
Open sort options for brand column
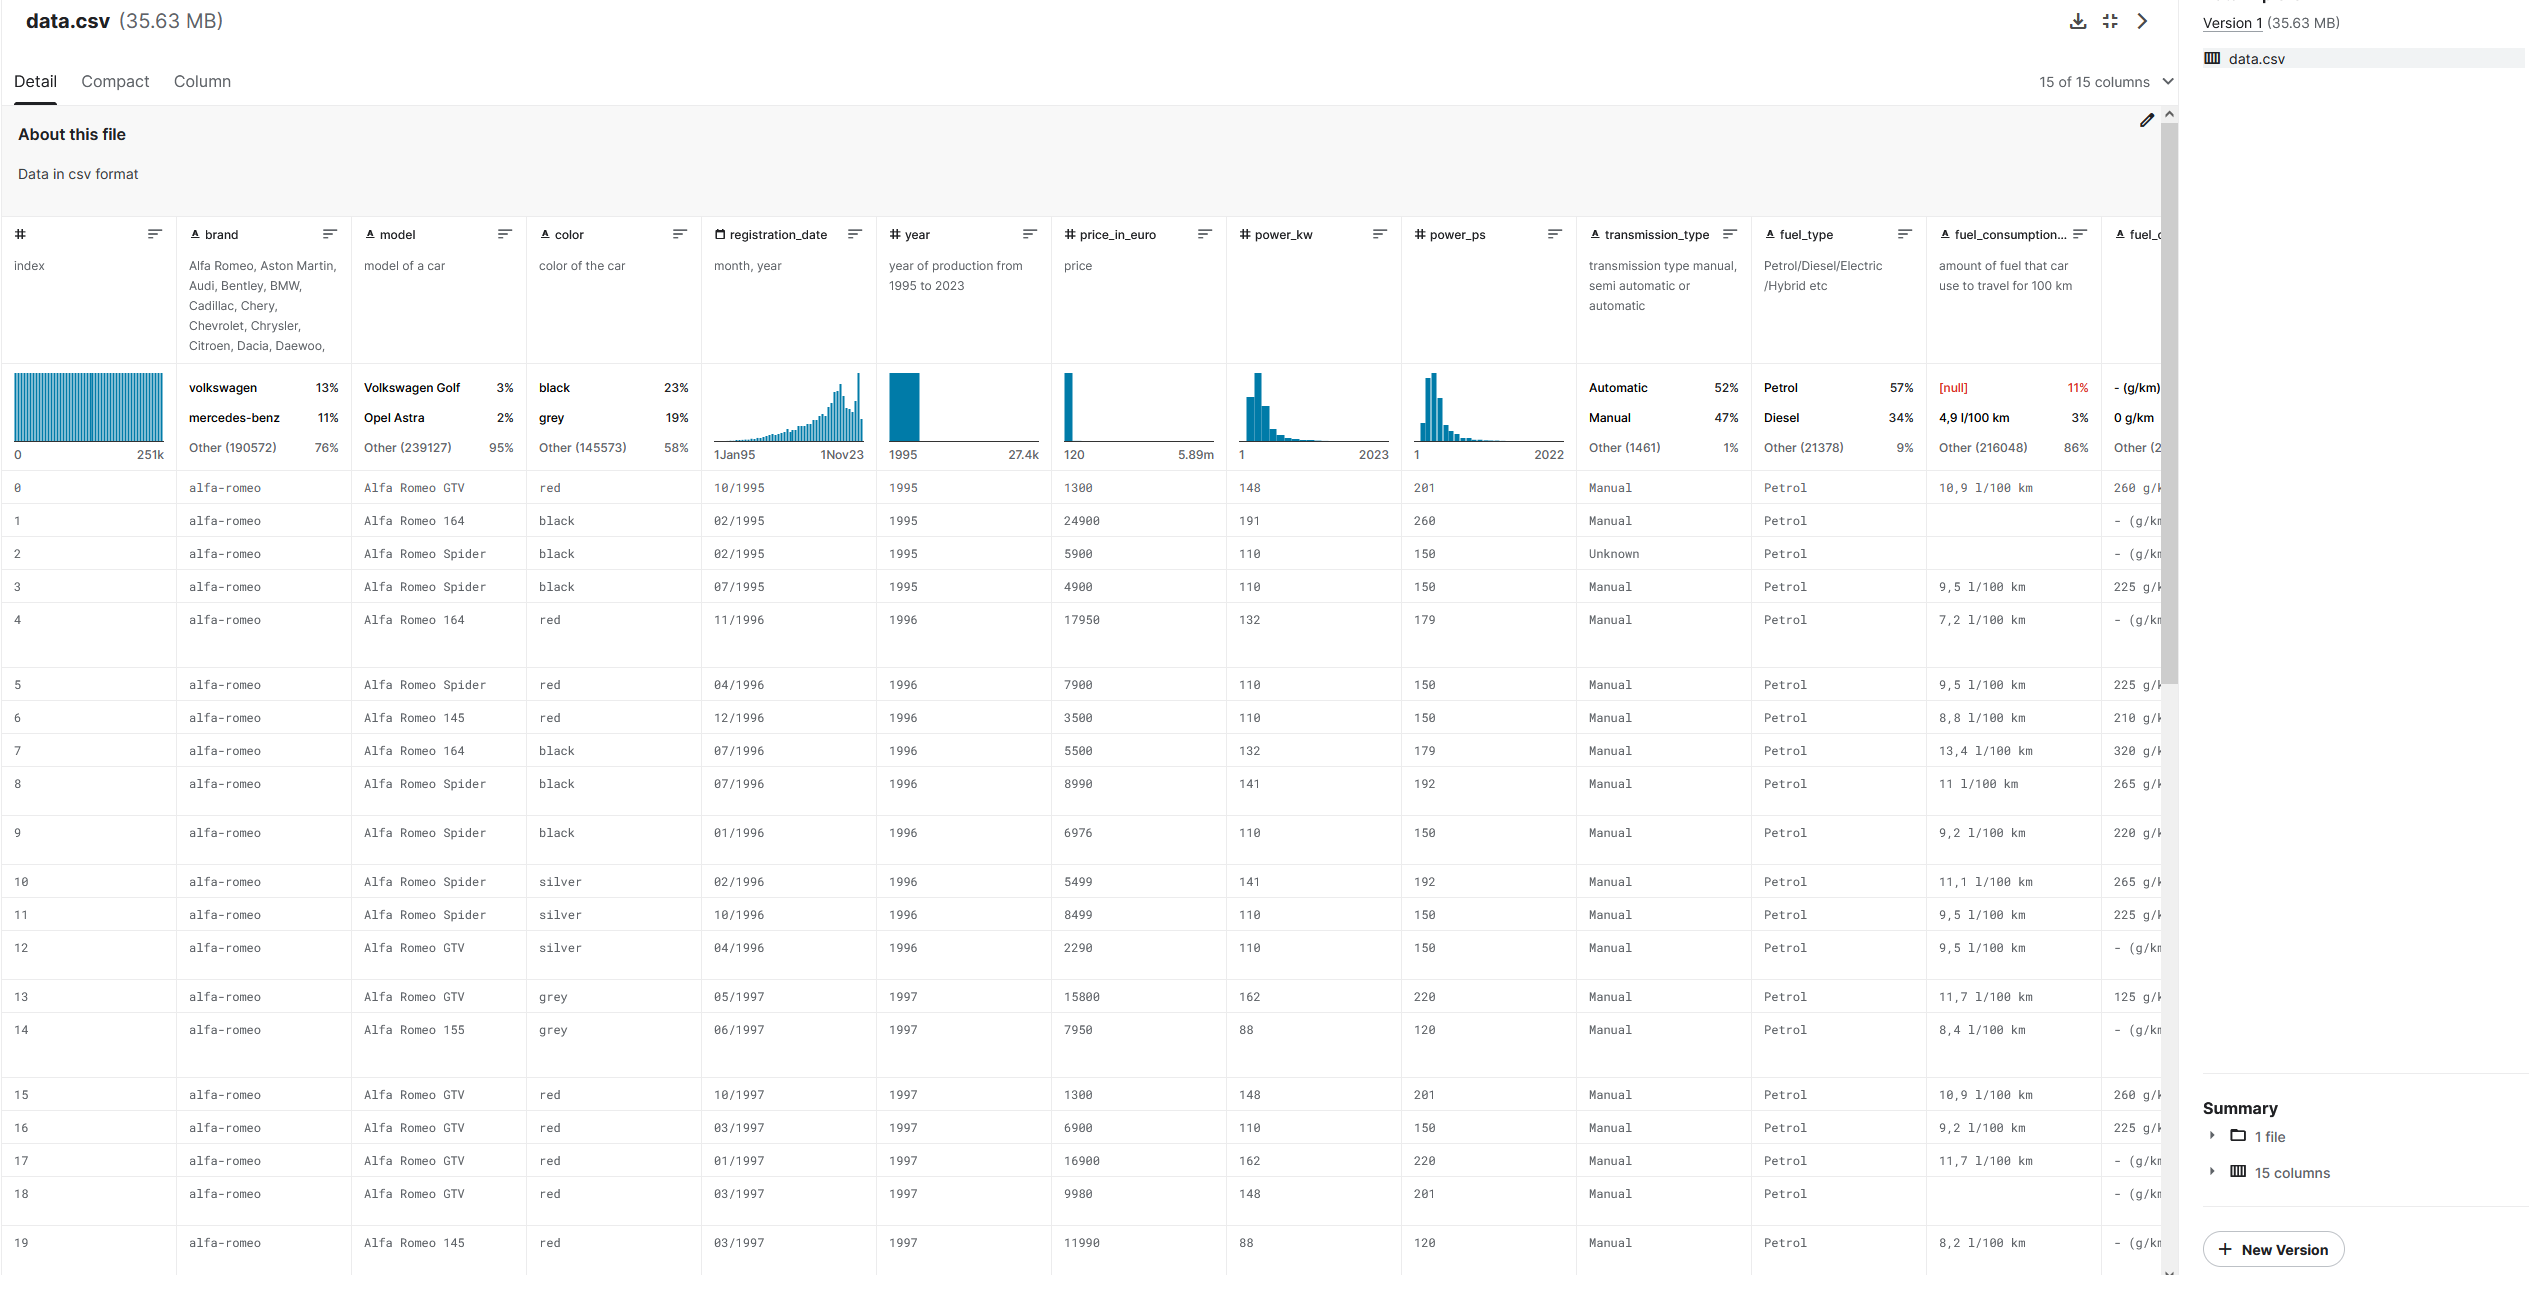(x=329, y=234)
